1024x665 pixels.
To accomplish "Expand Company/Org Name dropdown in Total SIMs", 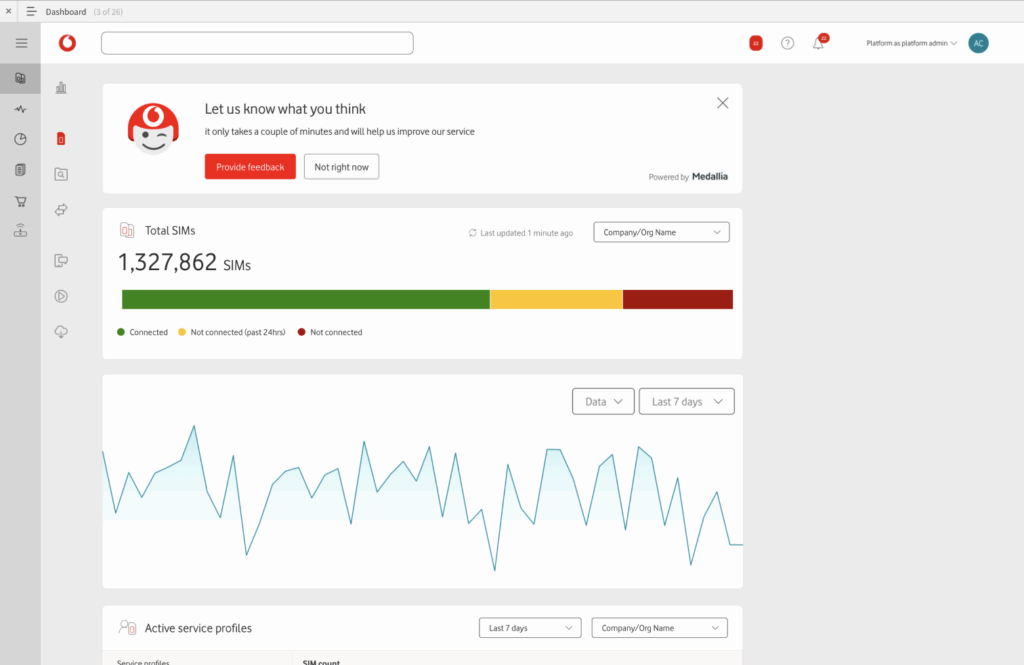I will point(661,232).
